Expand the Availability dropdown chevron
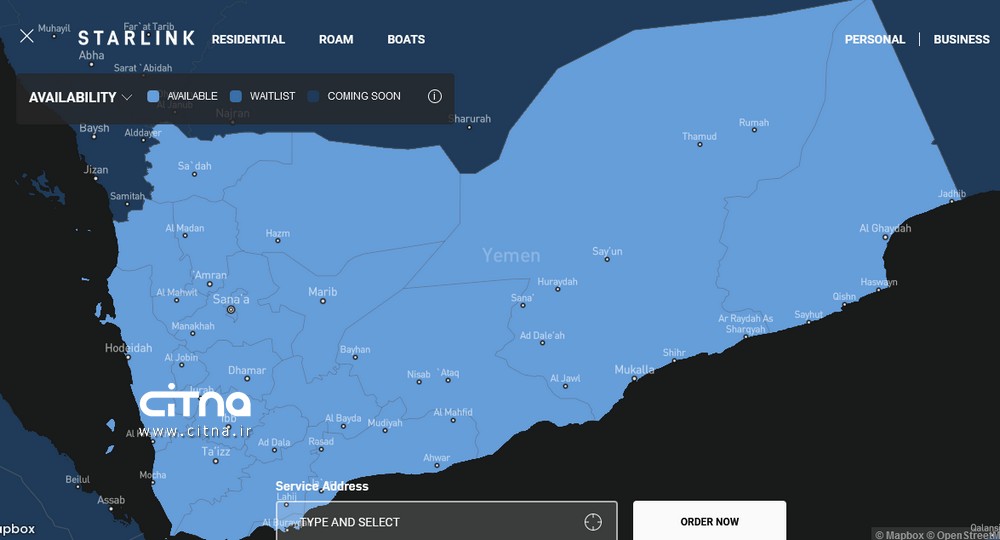 (127, 98)
